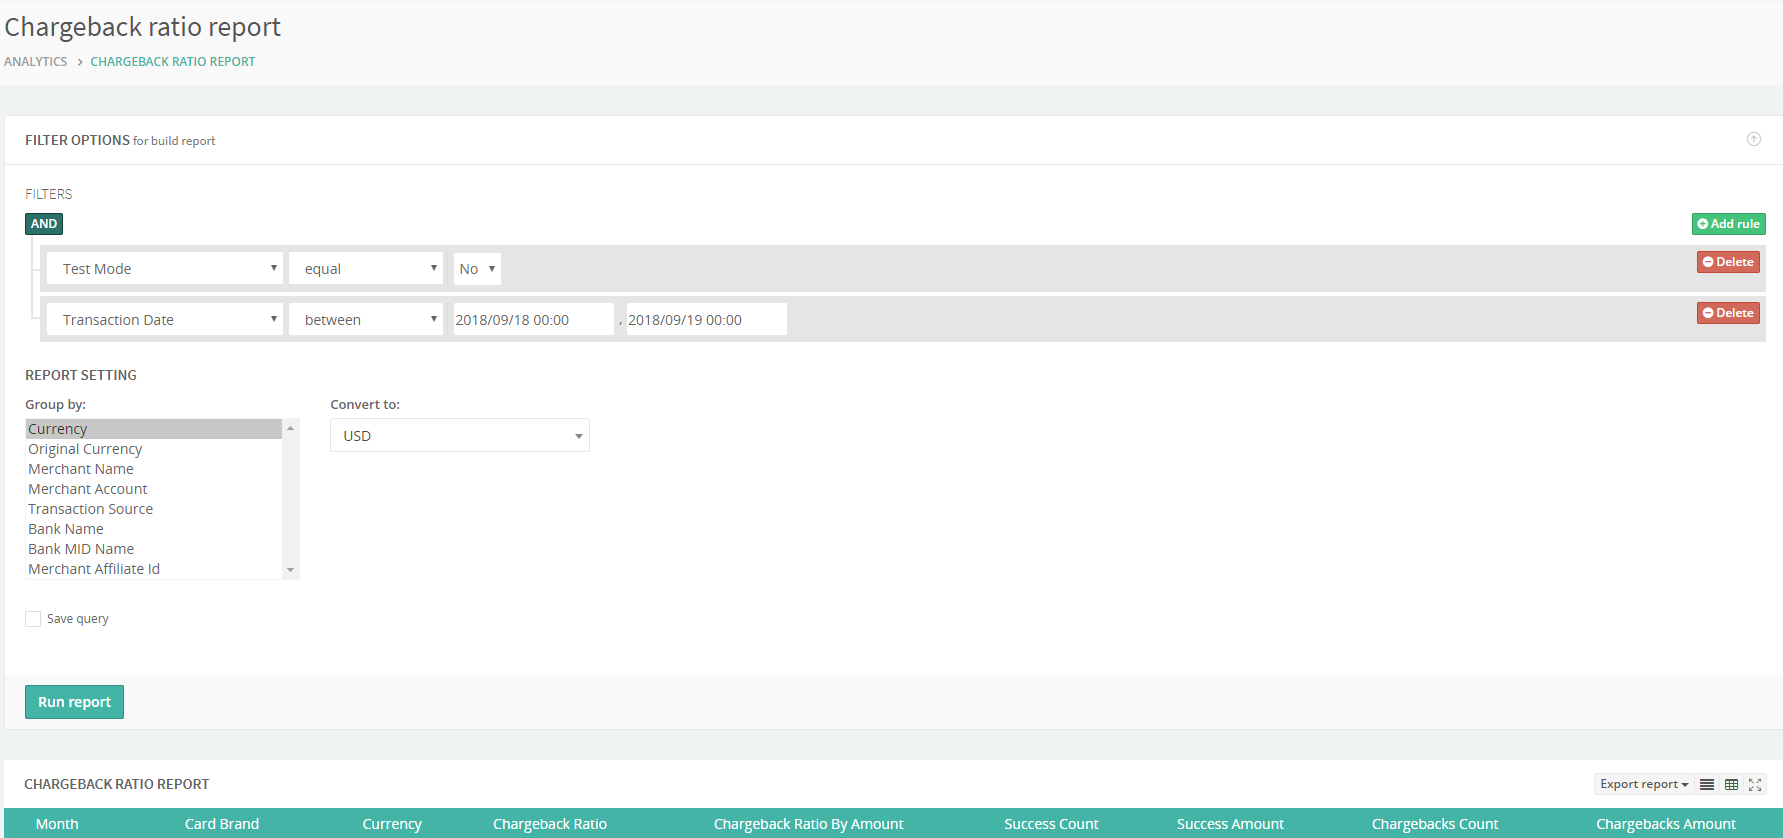The width and height of the screenshot is (1783, 838).
Task: Select Merchant Affiliate Id in Group by list
Action: pyautogui.click(x=154, y=569)
